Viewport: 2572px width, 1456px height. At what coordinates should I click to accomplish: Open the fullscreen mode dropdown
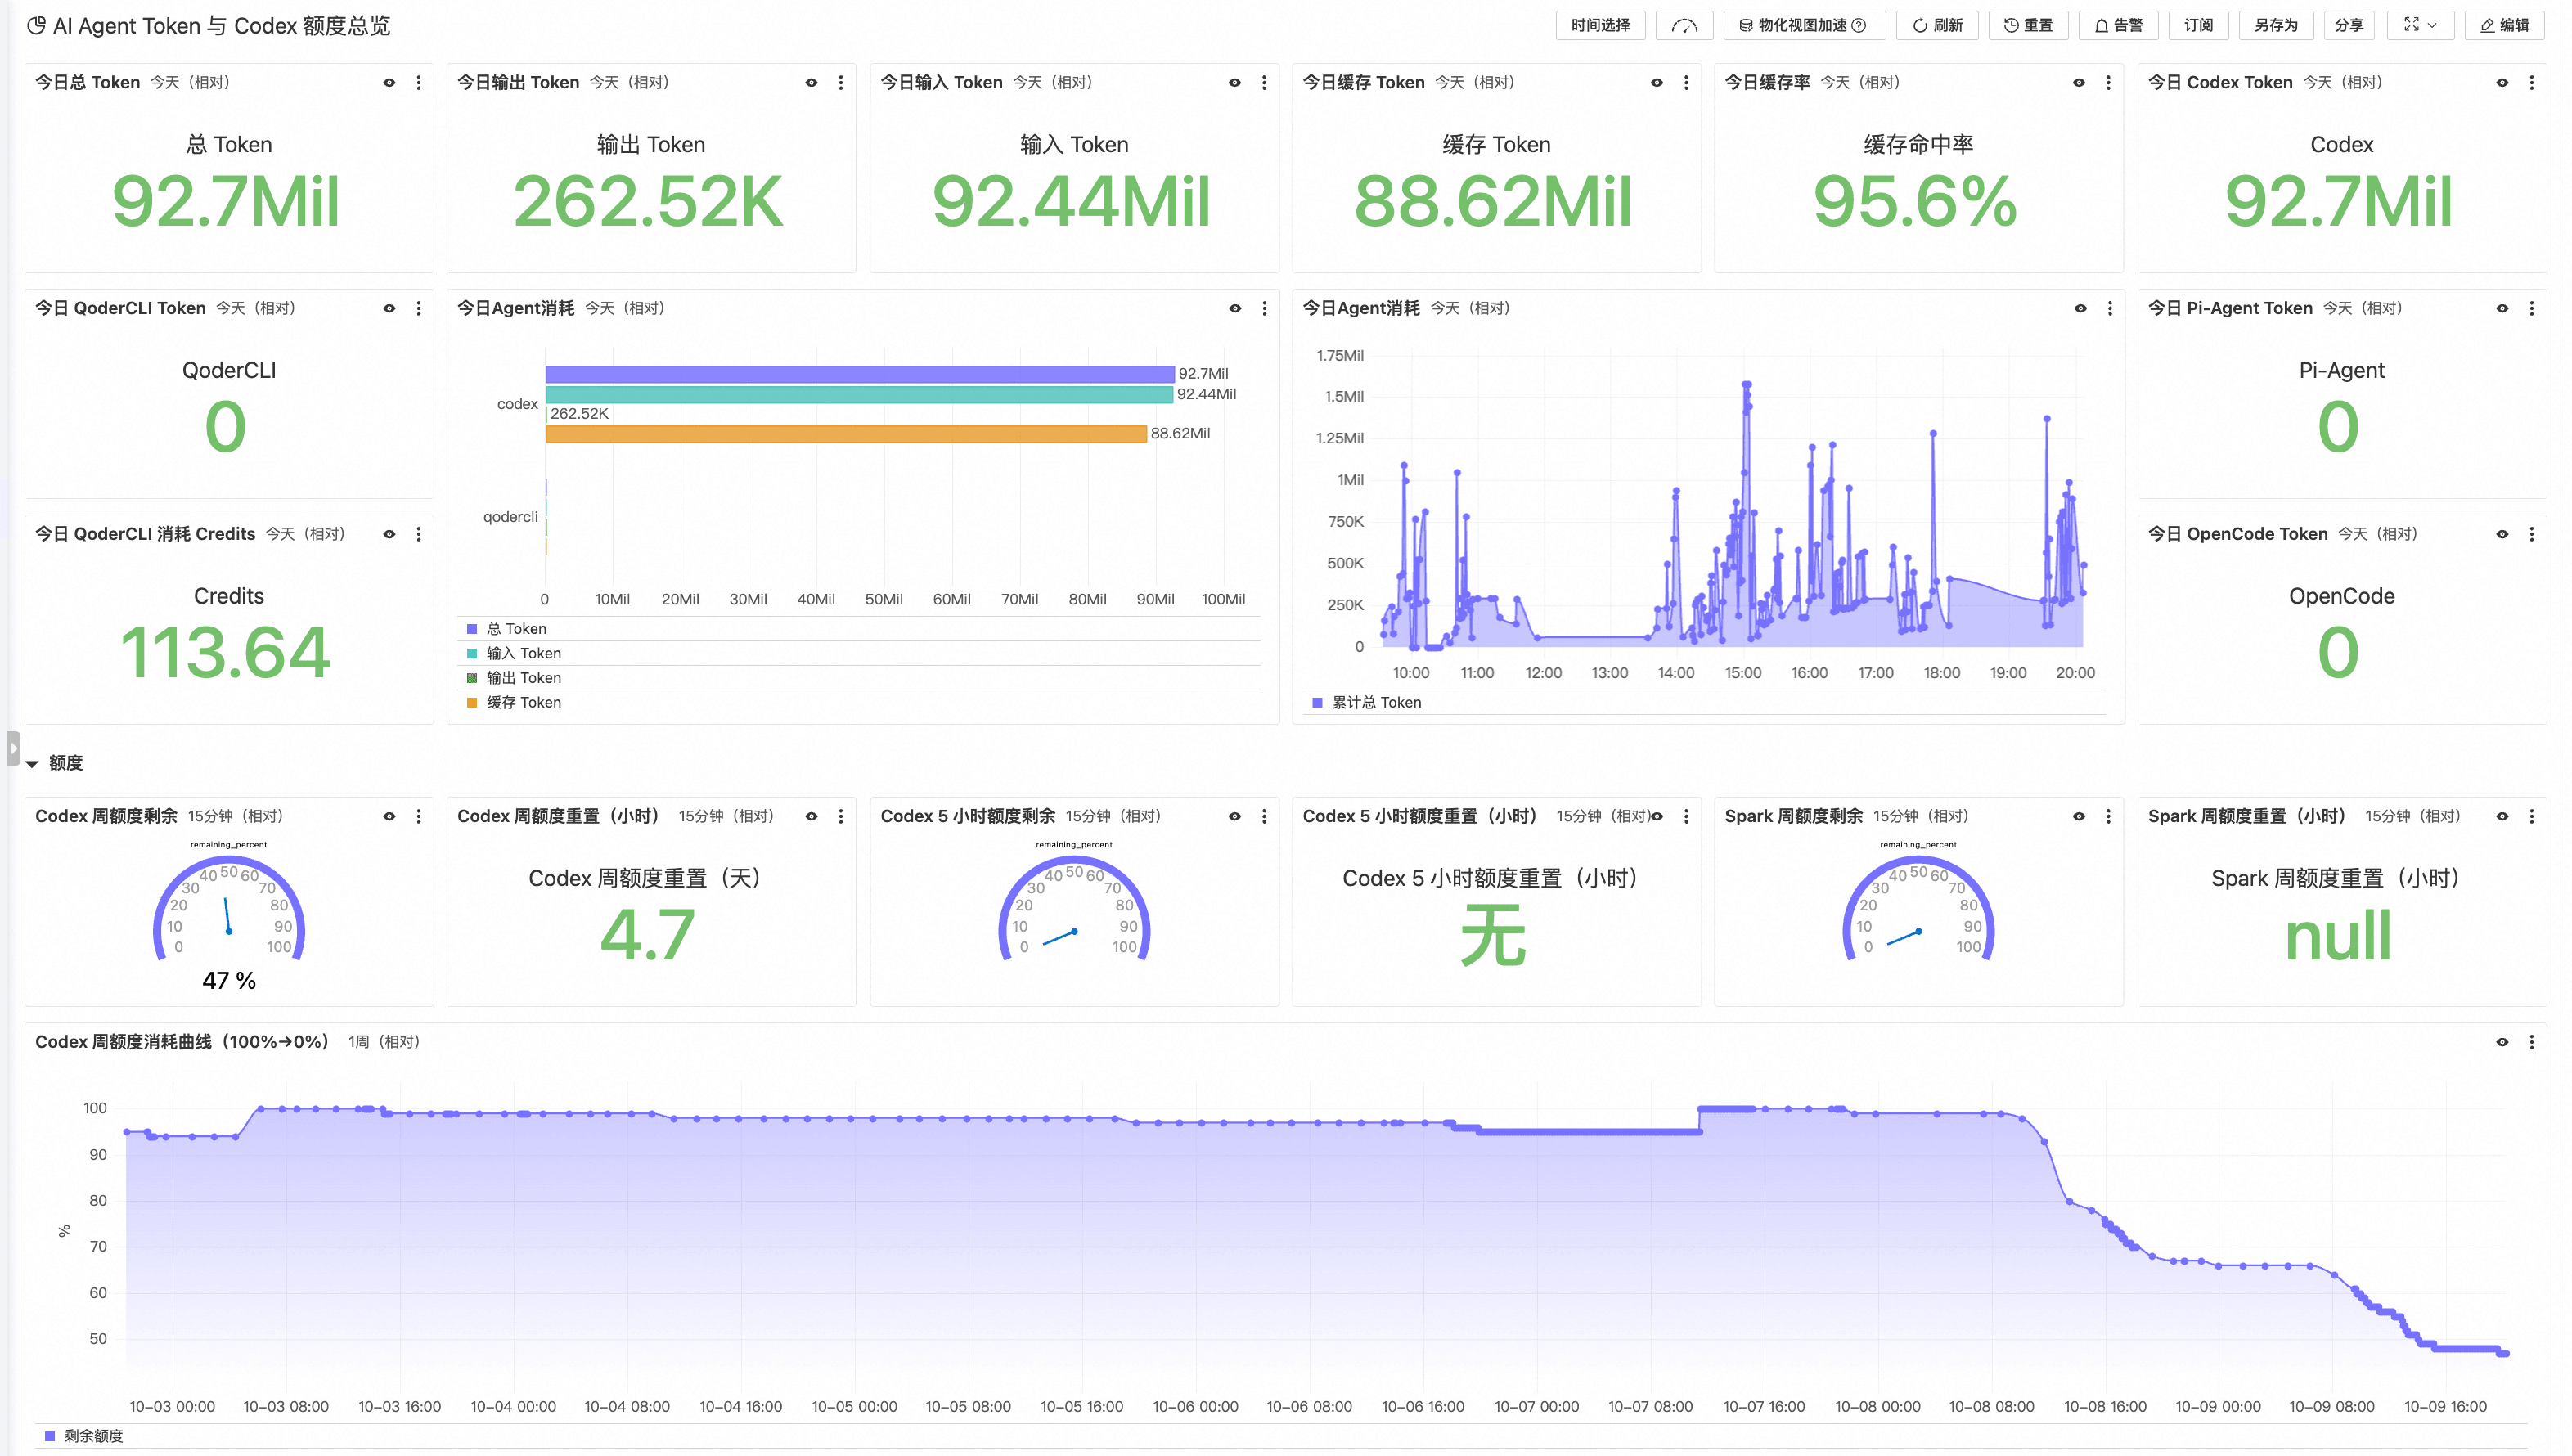click(x=2421, y=26)
